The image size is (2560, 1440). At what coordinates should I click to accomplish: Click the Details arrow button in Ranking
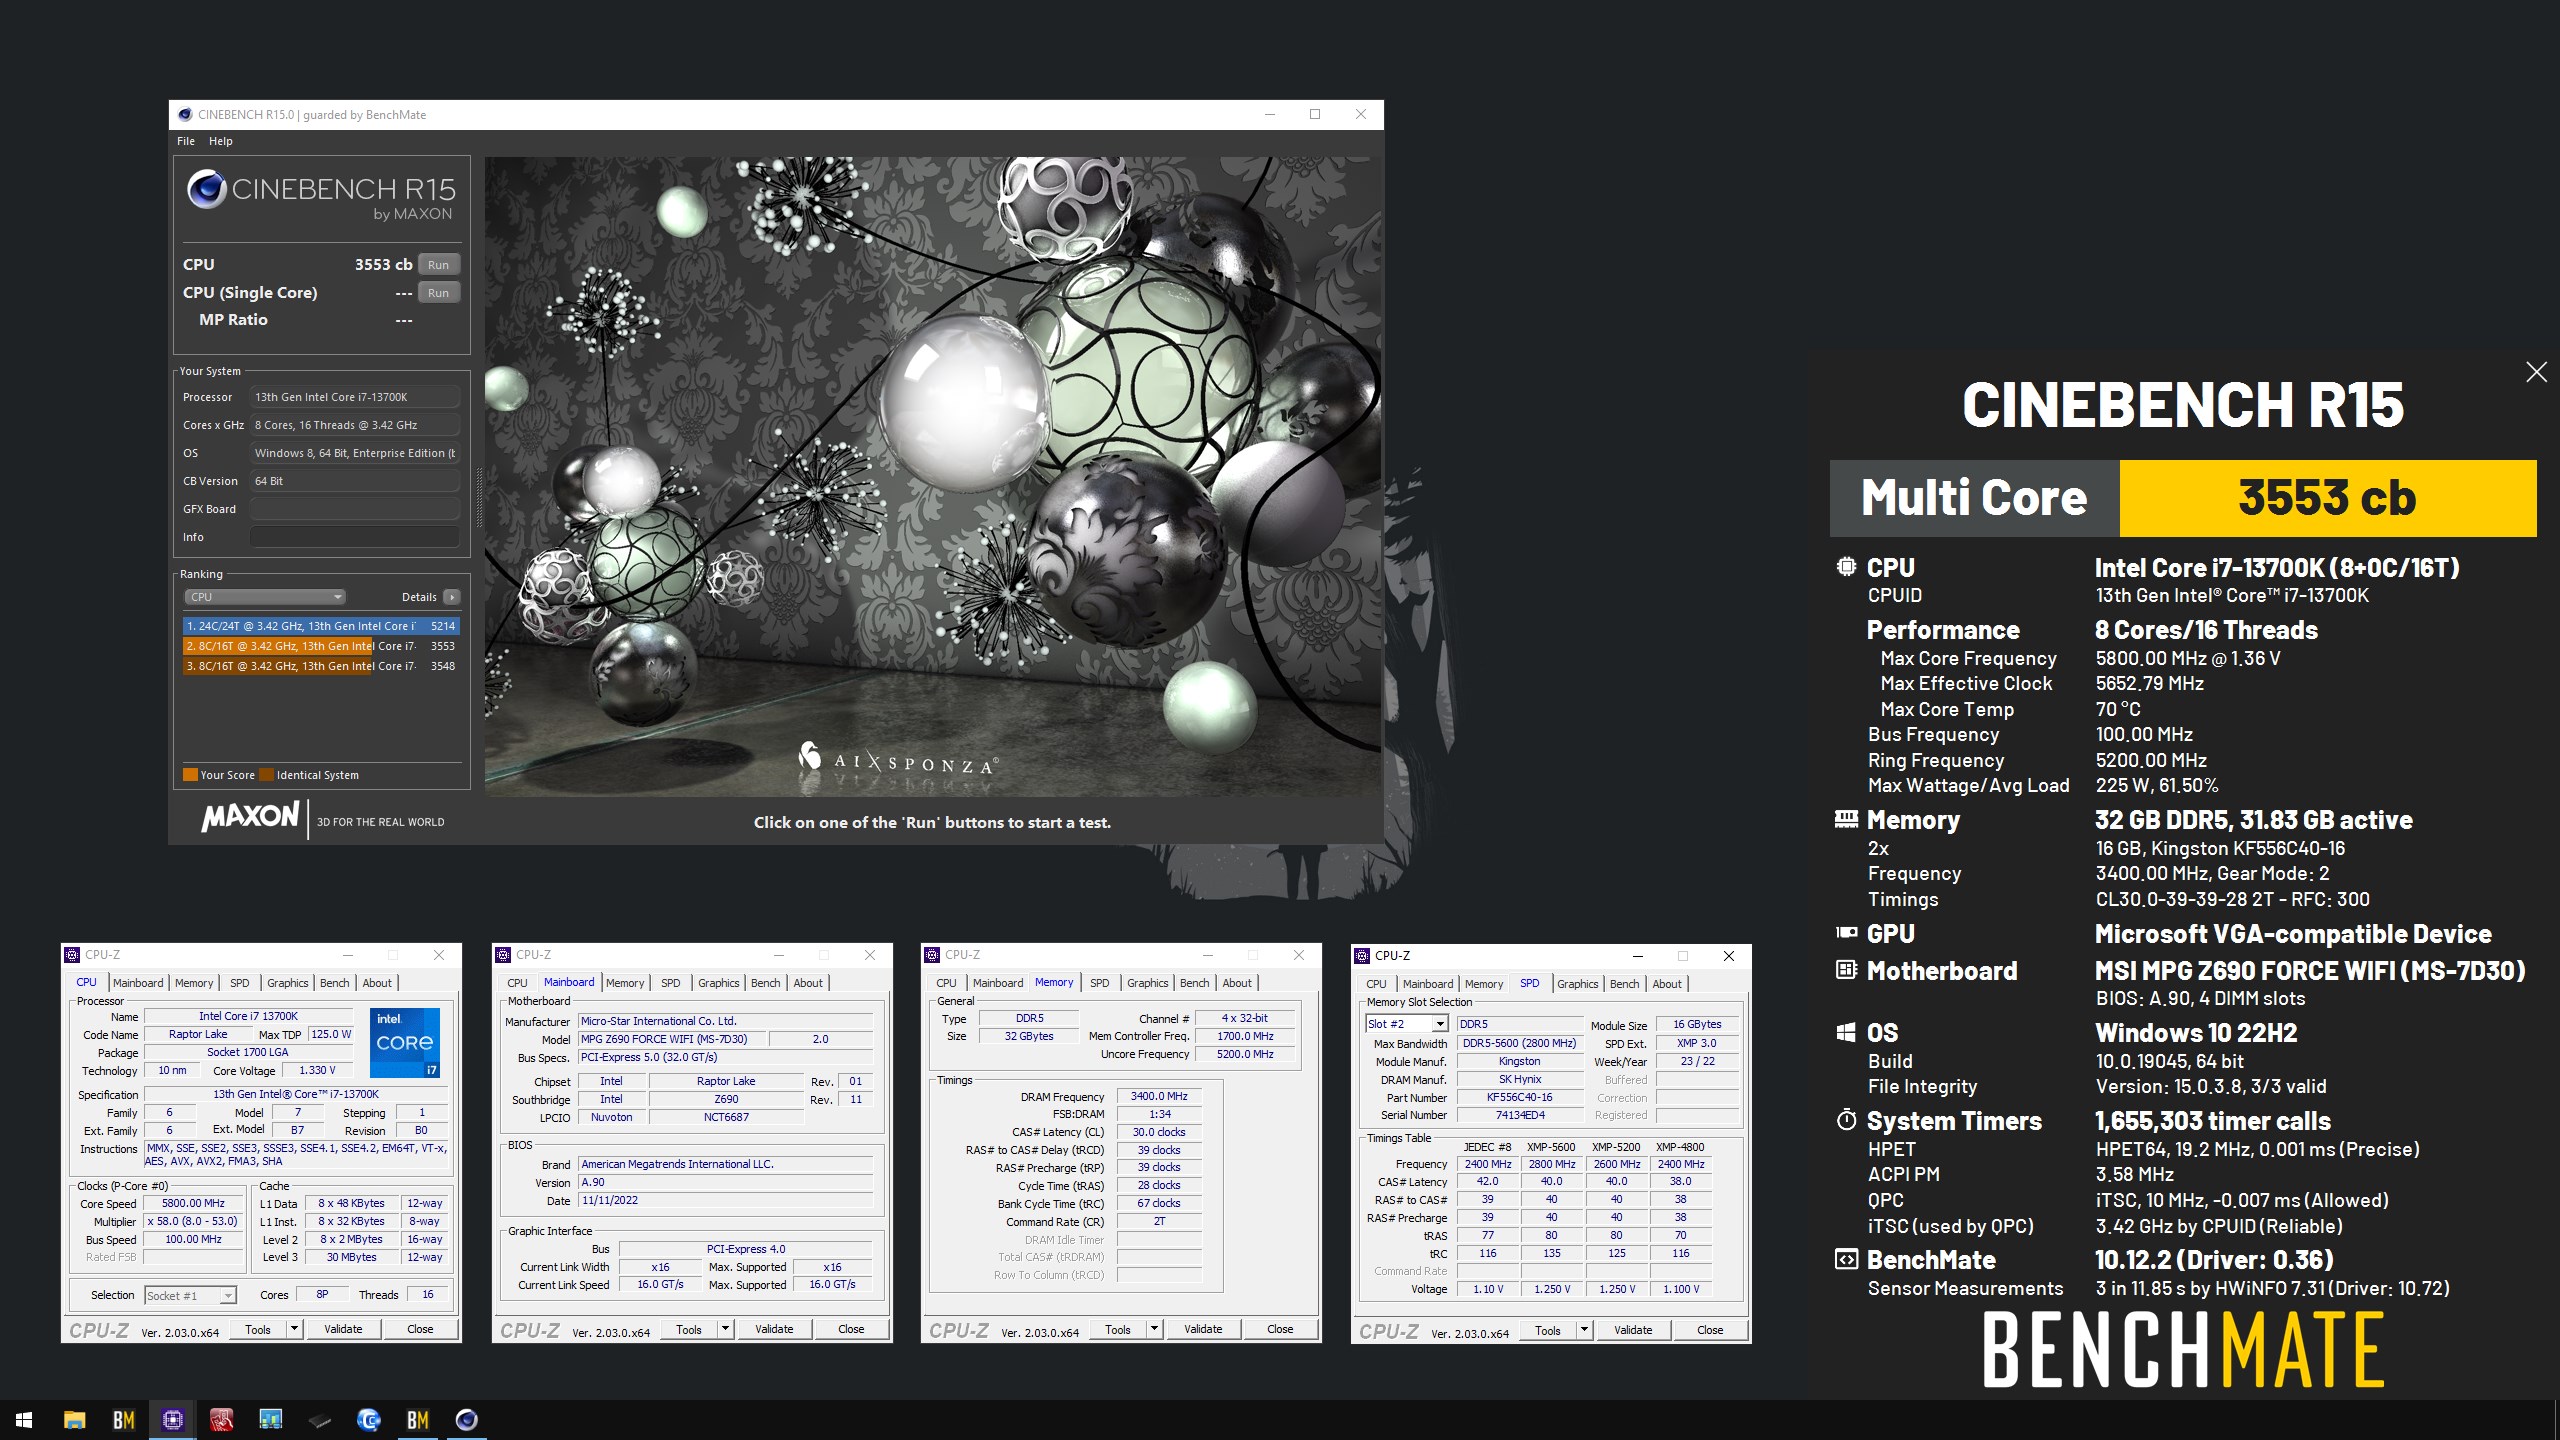pos(452,597)
